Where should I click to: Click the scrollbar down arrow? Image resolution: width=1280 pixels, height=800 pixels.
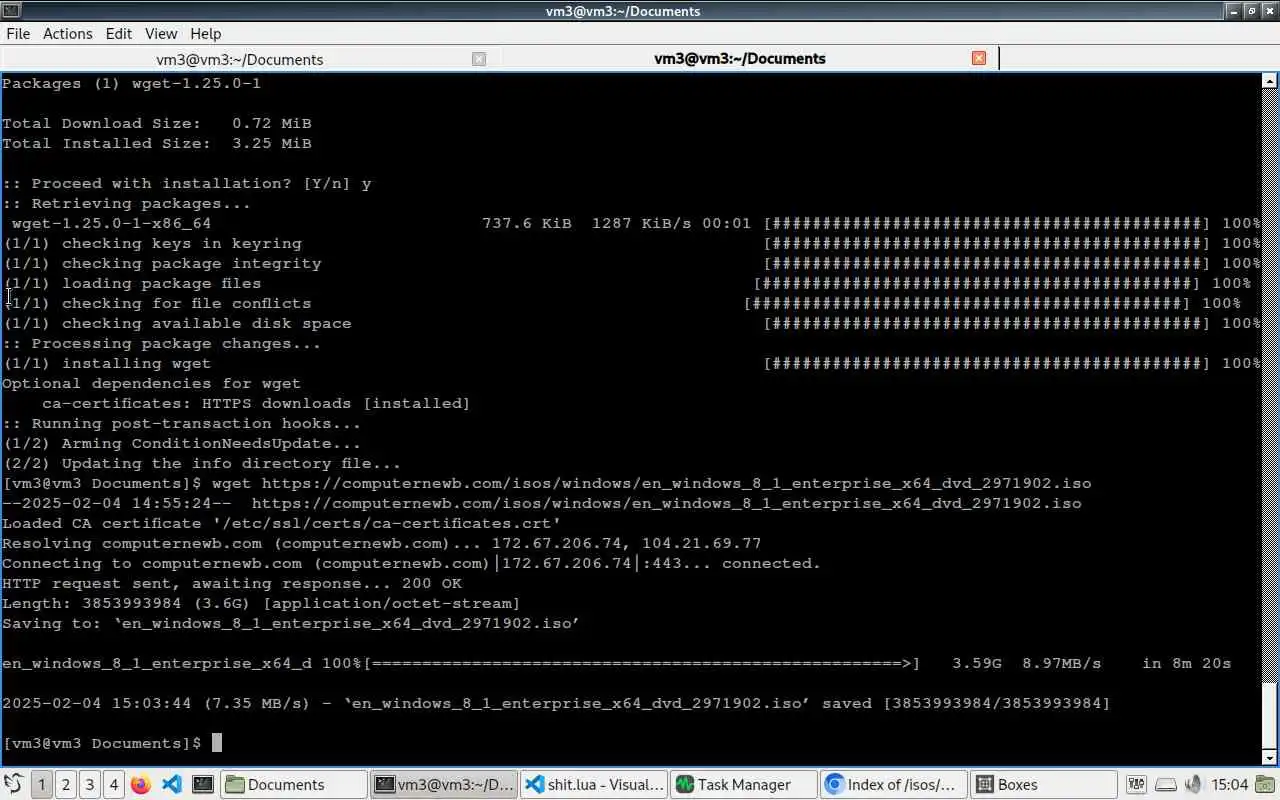click(x=1270, y=757)
